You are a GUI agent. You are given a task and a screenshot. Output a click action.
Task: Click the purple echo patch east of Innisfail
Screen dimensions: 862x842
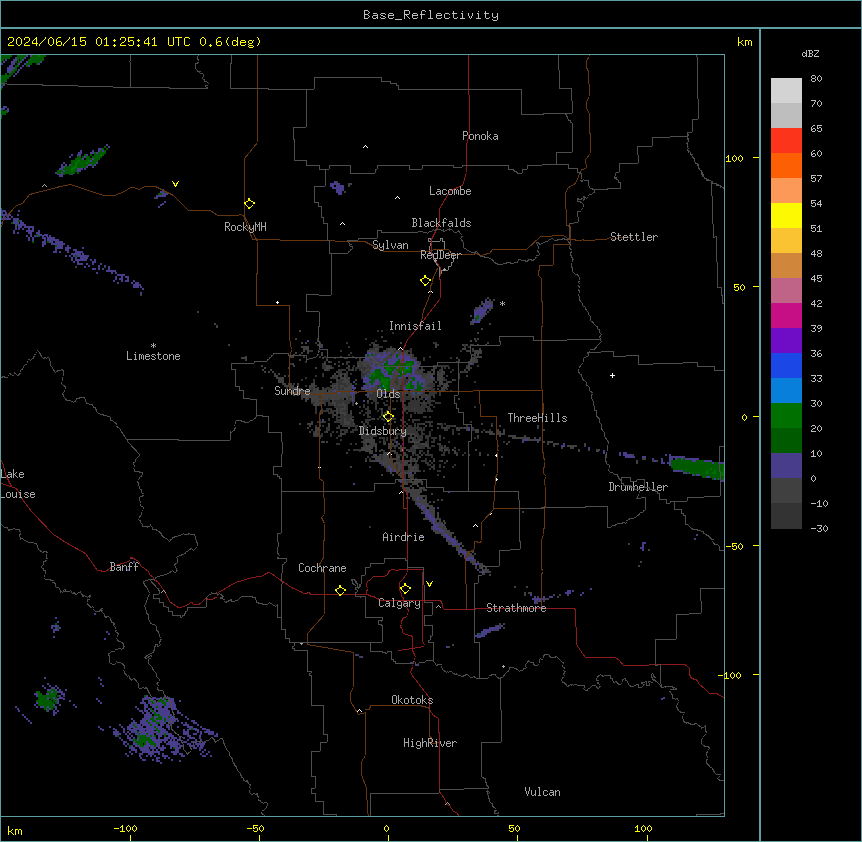click(x=482, y=311)
